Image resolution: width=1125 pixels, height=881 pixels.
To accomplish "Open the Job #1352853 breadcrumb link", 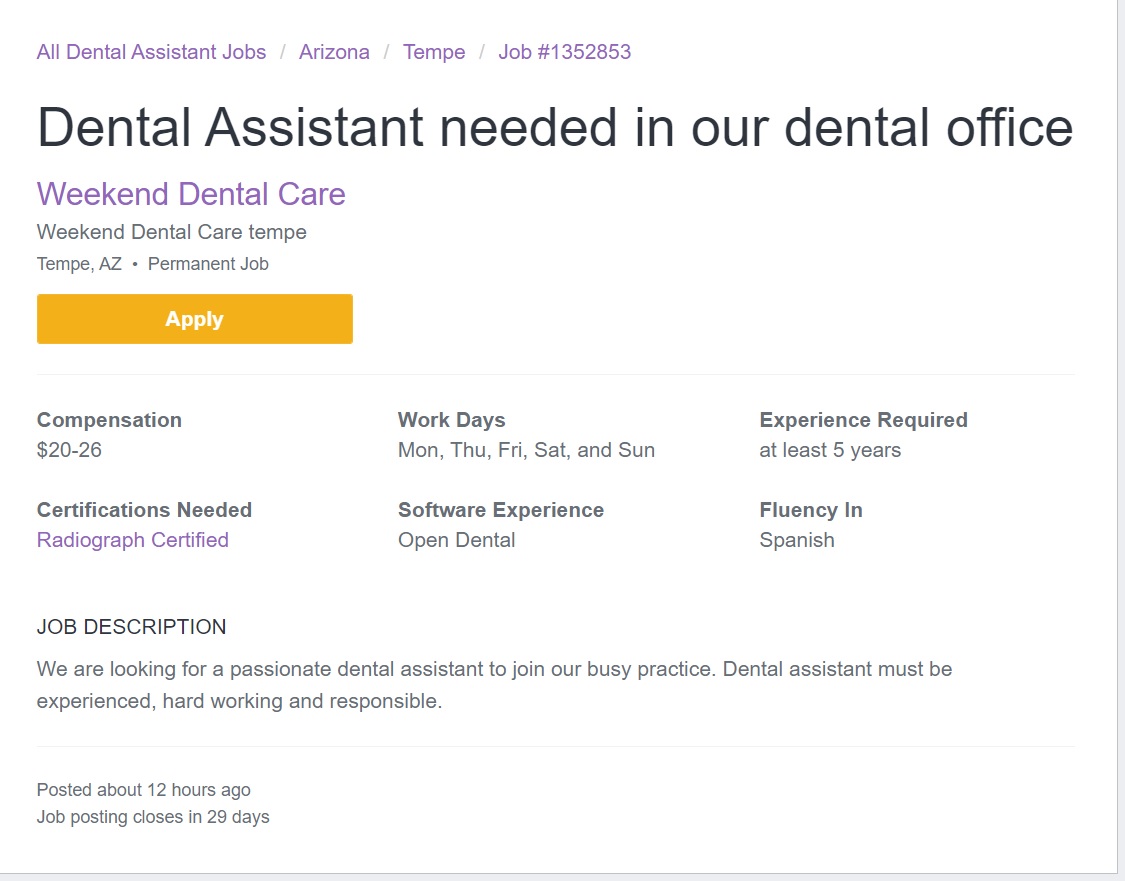I will (565, 52).
